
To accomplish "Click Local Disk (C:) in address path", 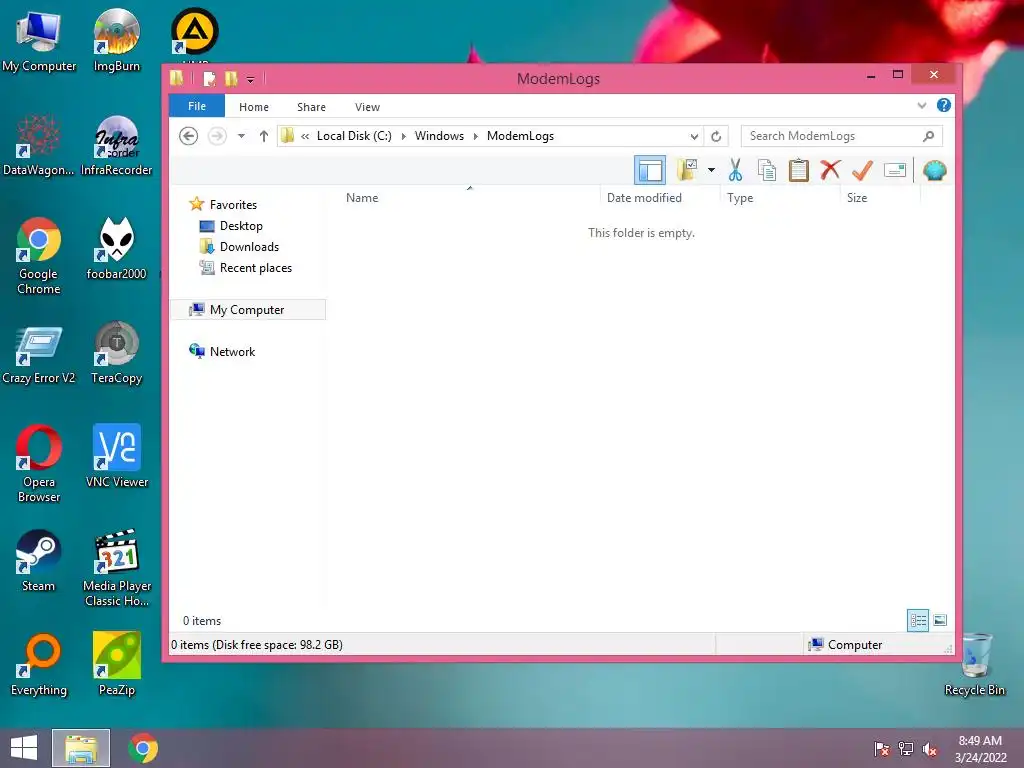I will [354, 136].
